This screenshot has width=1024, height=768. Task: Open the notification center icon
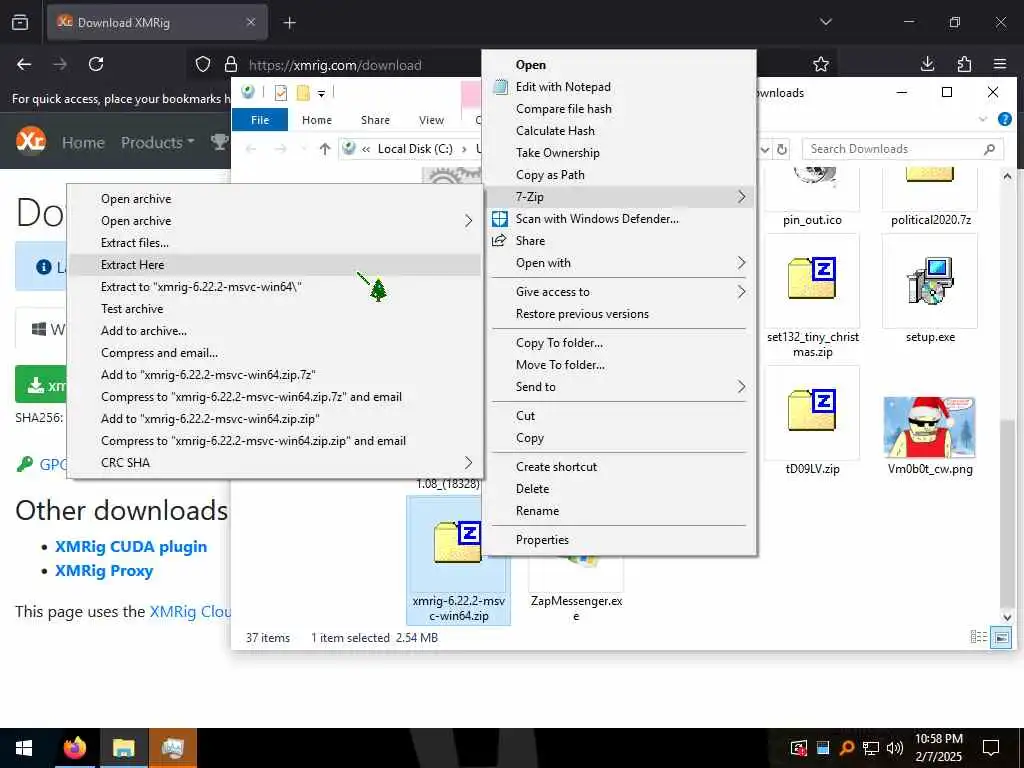click(991, 748)
